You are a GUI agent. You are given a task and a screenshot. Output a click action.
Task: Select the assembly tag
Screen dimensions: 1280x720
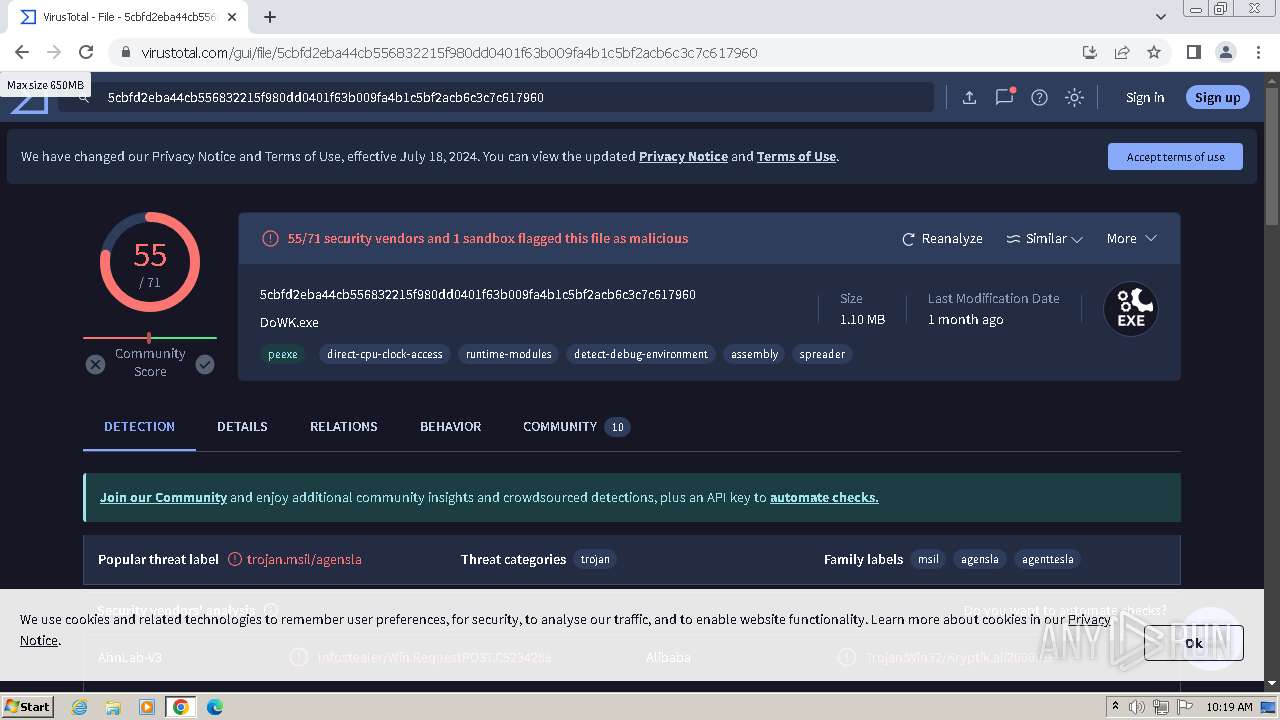tap(754, 354)
